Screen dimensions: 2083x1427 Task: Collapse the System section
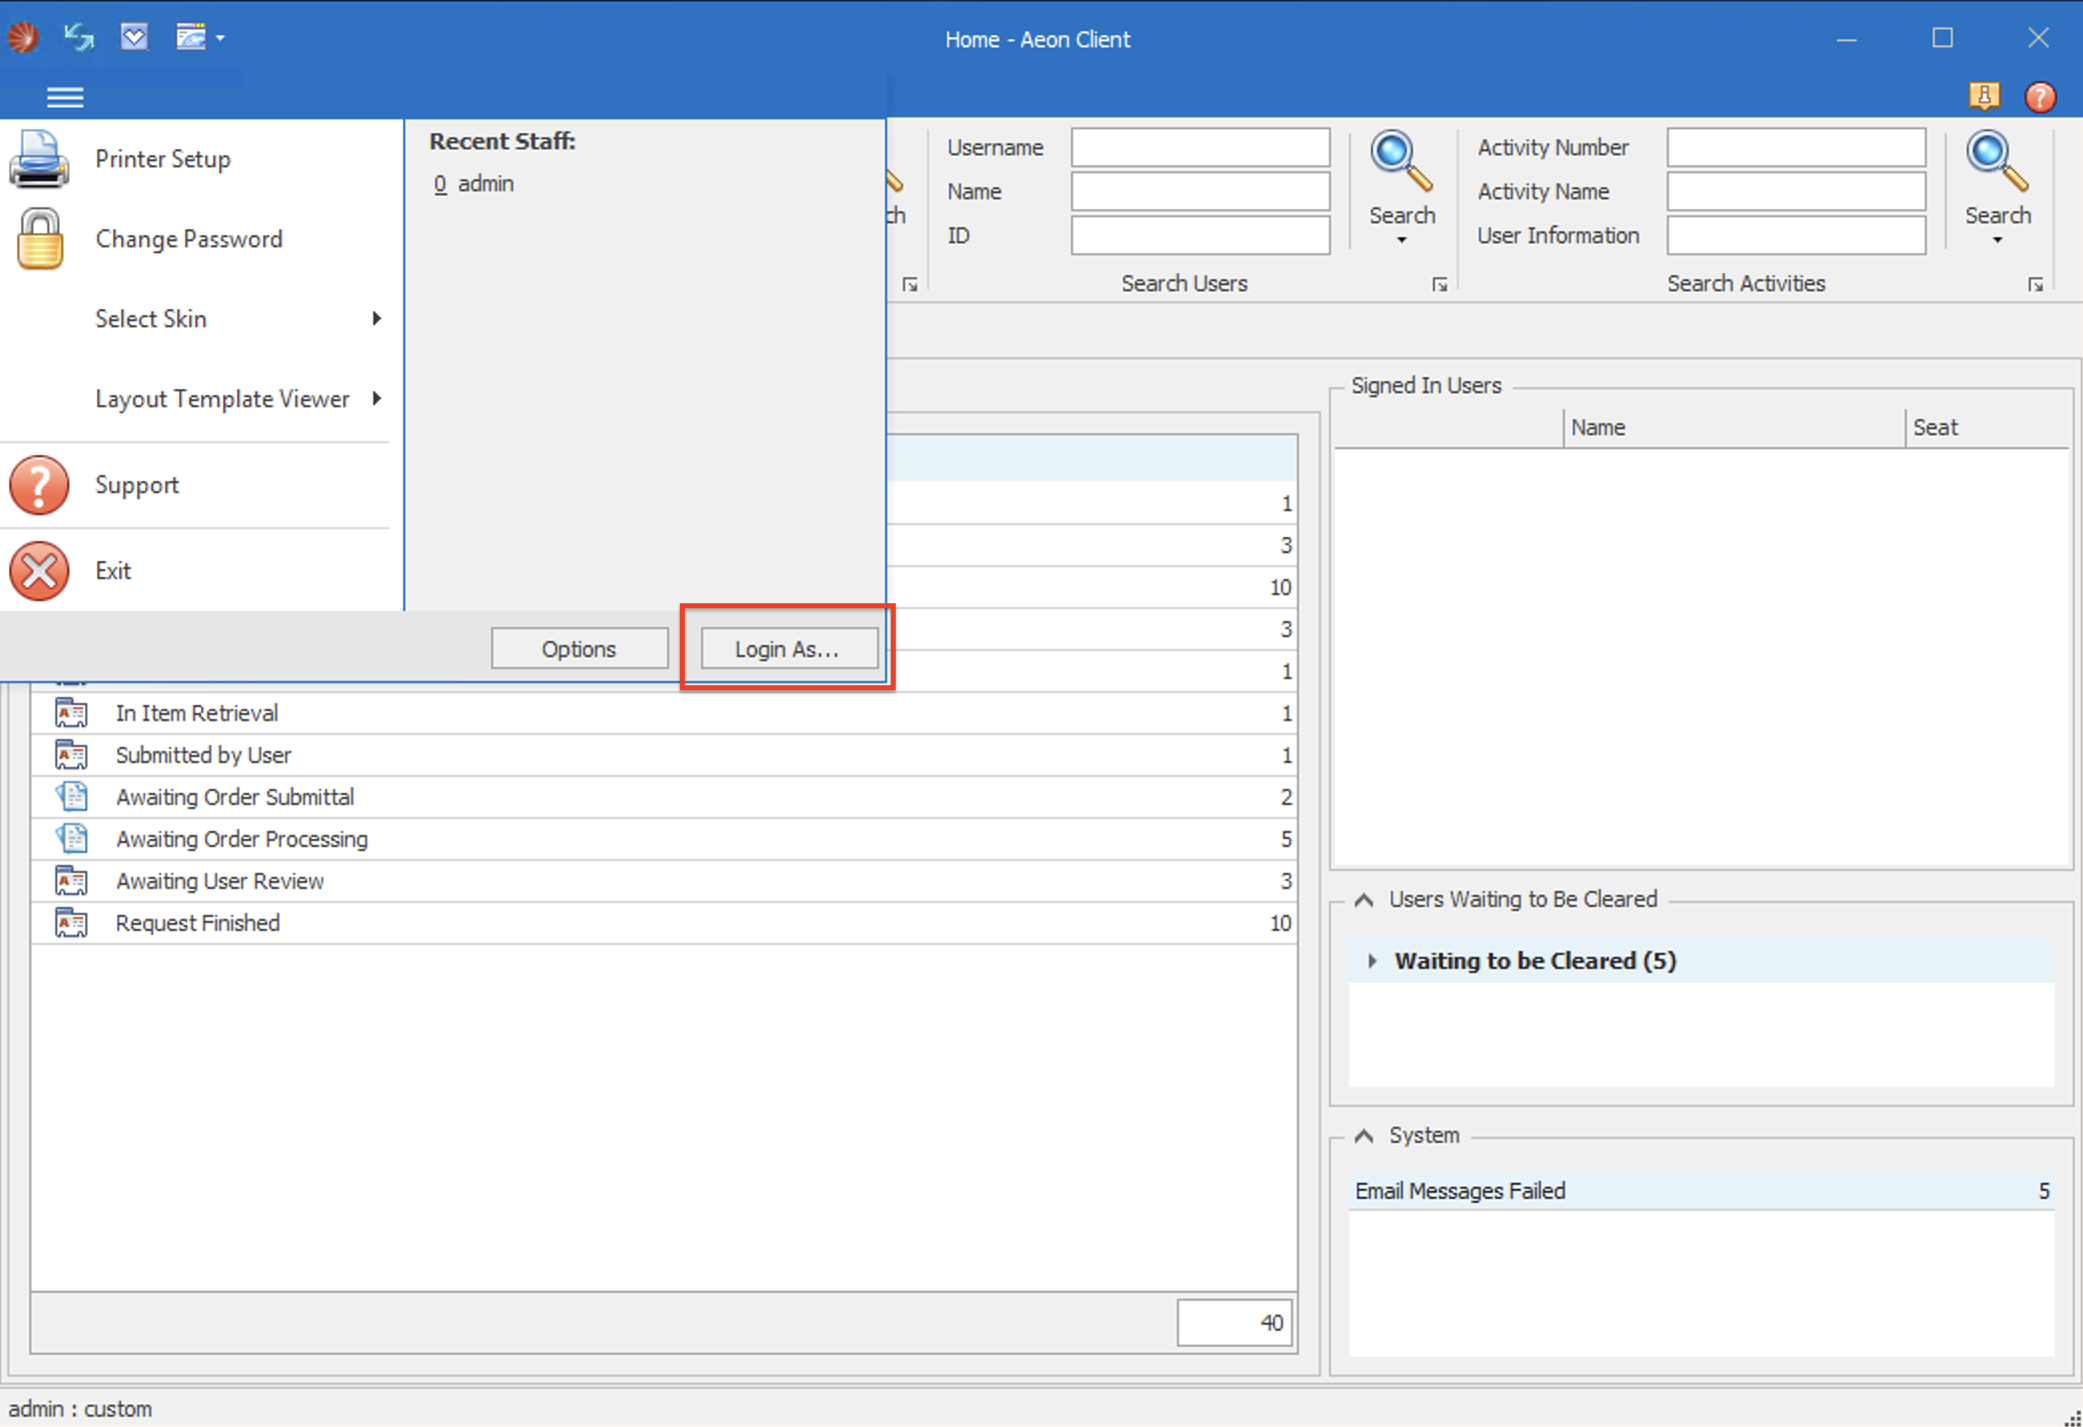[x=1364, y=1135]
